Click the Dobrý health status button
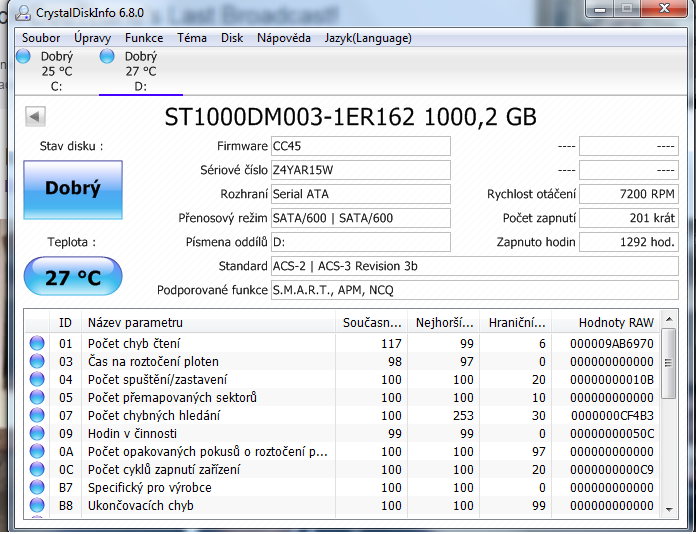Viewport: 697px width, 534px height. [73, 189]
